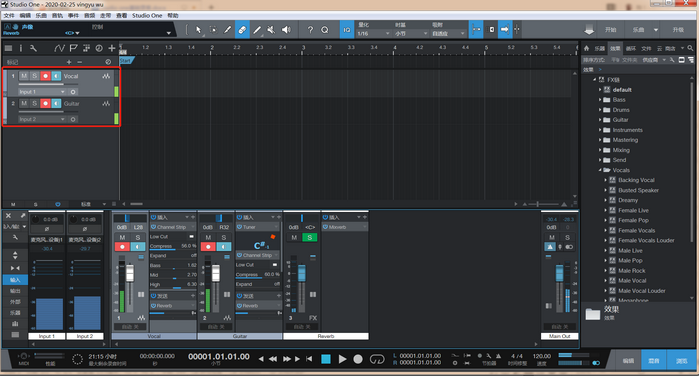The image size is (699, 376).
Task: Select the Mute tool
Action: [271, 30]
